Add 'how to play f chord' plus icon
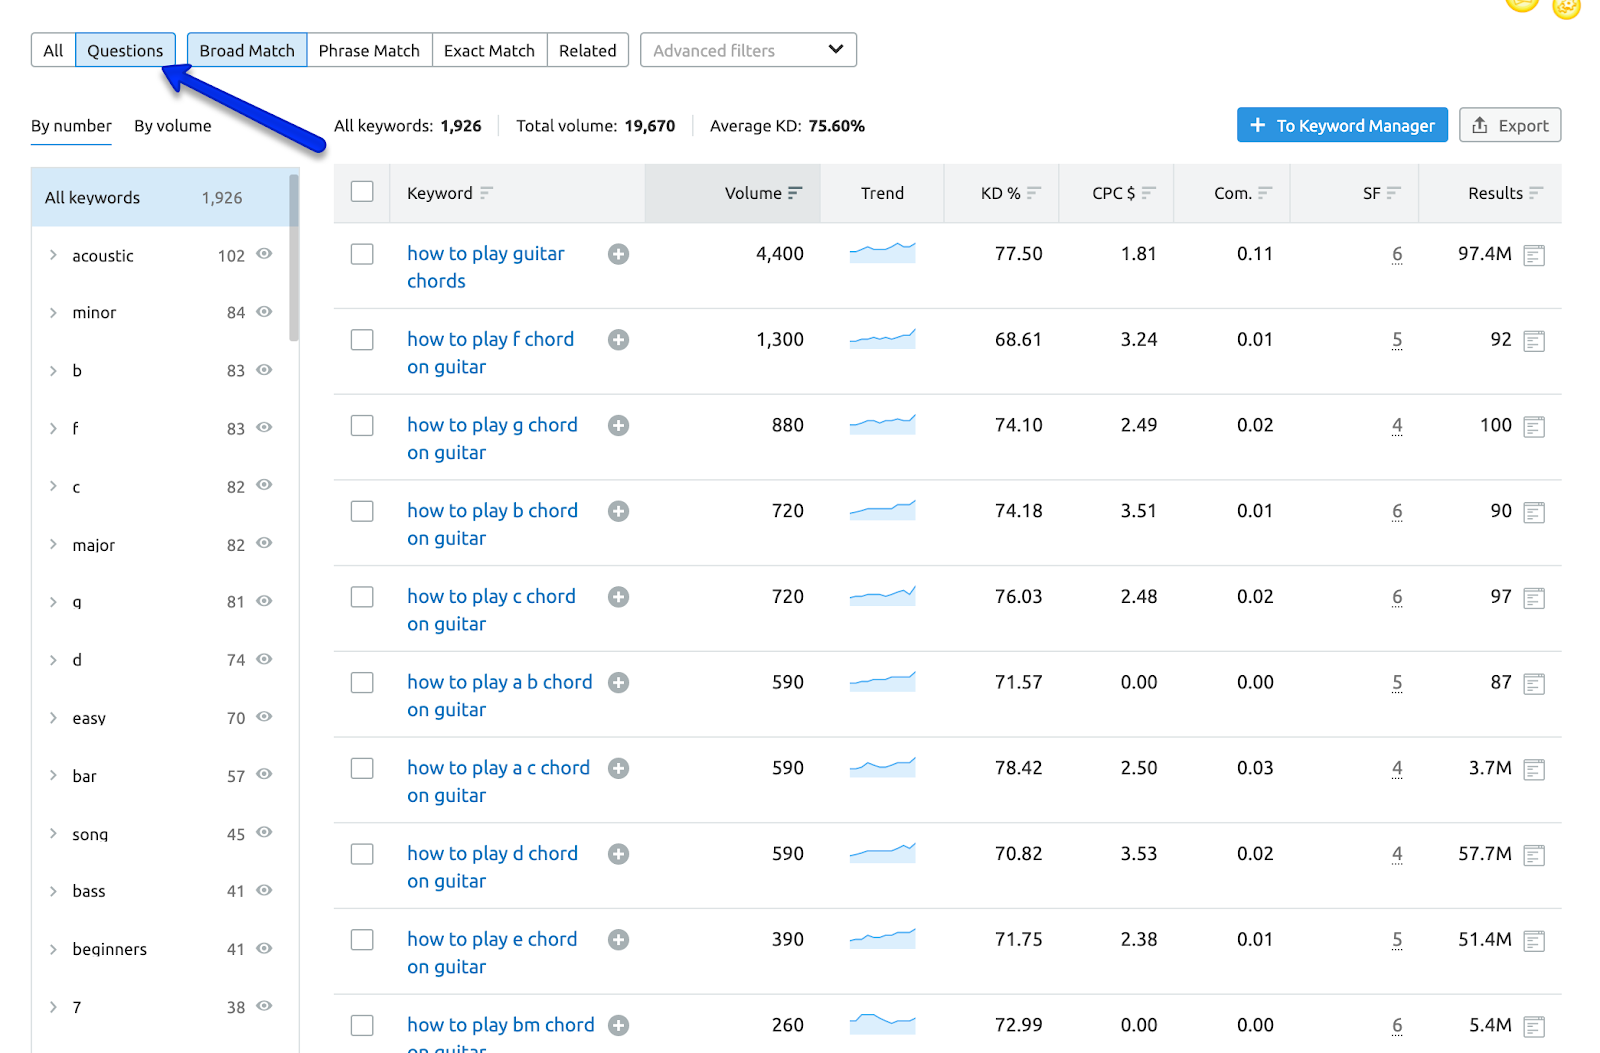This screenshot has height=1053, width=1600. 619,340
